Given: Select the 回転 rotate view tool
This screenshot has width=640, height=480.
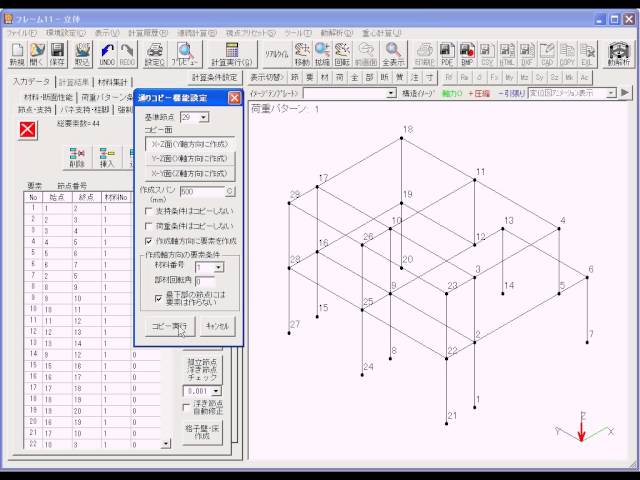Looking at the screenshot, I should click(x=342, y=54).
